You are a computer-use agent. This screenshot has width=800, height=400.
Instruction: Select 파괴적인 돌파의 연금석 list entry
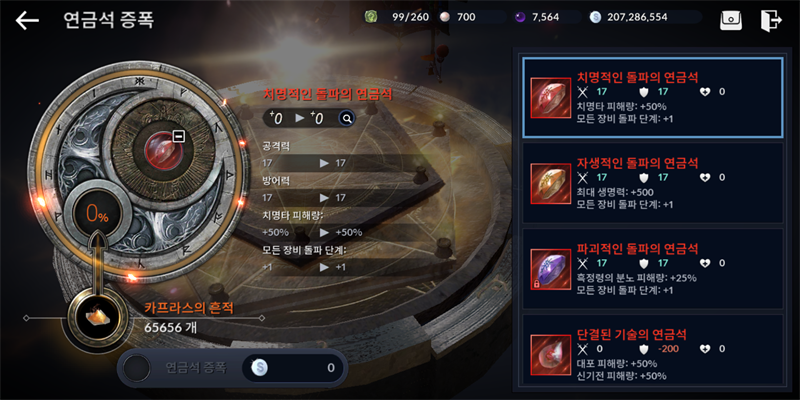pyautogui.click(x=653, y=268)
